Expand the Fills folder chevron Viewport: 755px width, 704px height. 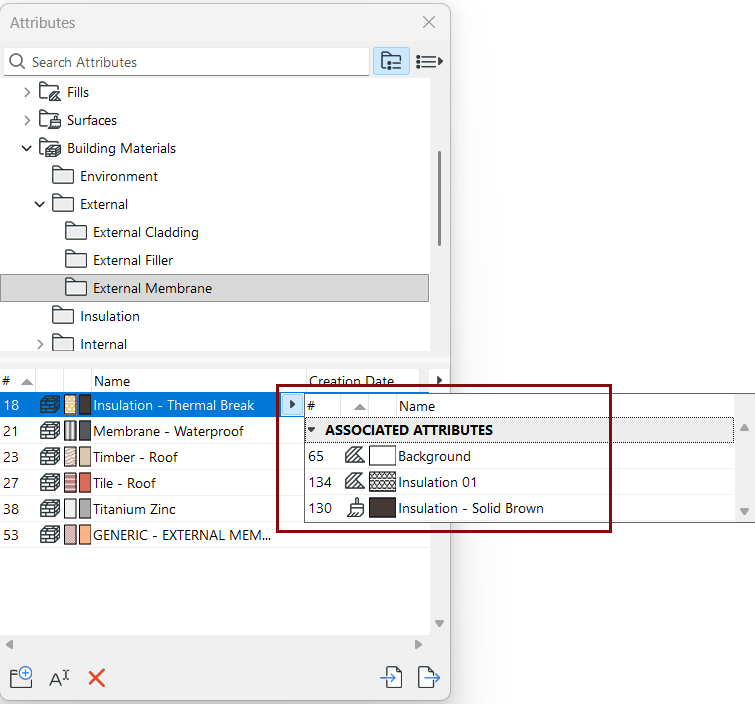click(27, 92)
